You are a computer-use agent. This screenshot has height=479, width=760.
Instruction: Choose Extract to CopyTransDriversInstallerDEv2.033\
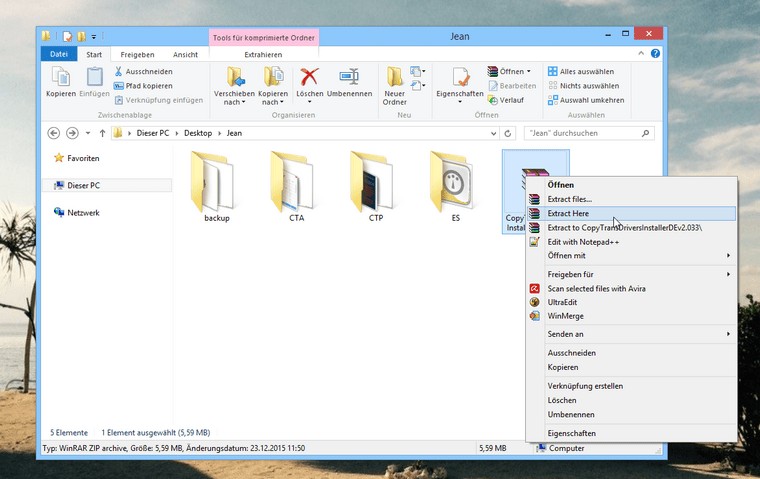point(631,227)
